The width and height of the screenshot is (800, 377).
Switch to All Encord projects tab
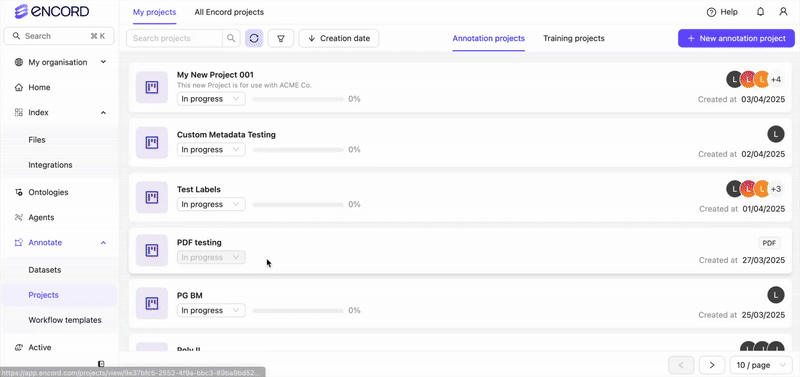coord(229,12)
